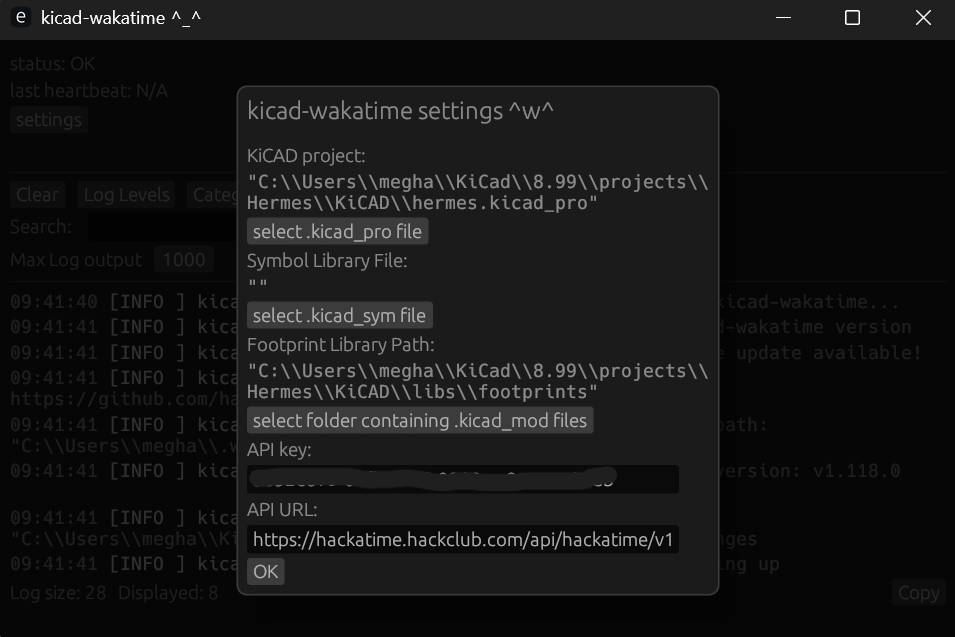Click 'select folder containing .kicad_mod files'

pos(419,420)
